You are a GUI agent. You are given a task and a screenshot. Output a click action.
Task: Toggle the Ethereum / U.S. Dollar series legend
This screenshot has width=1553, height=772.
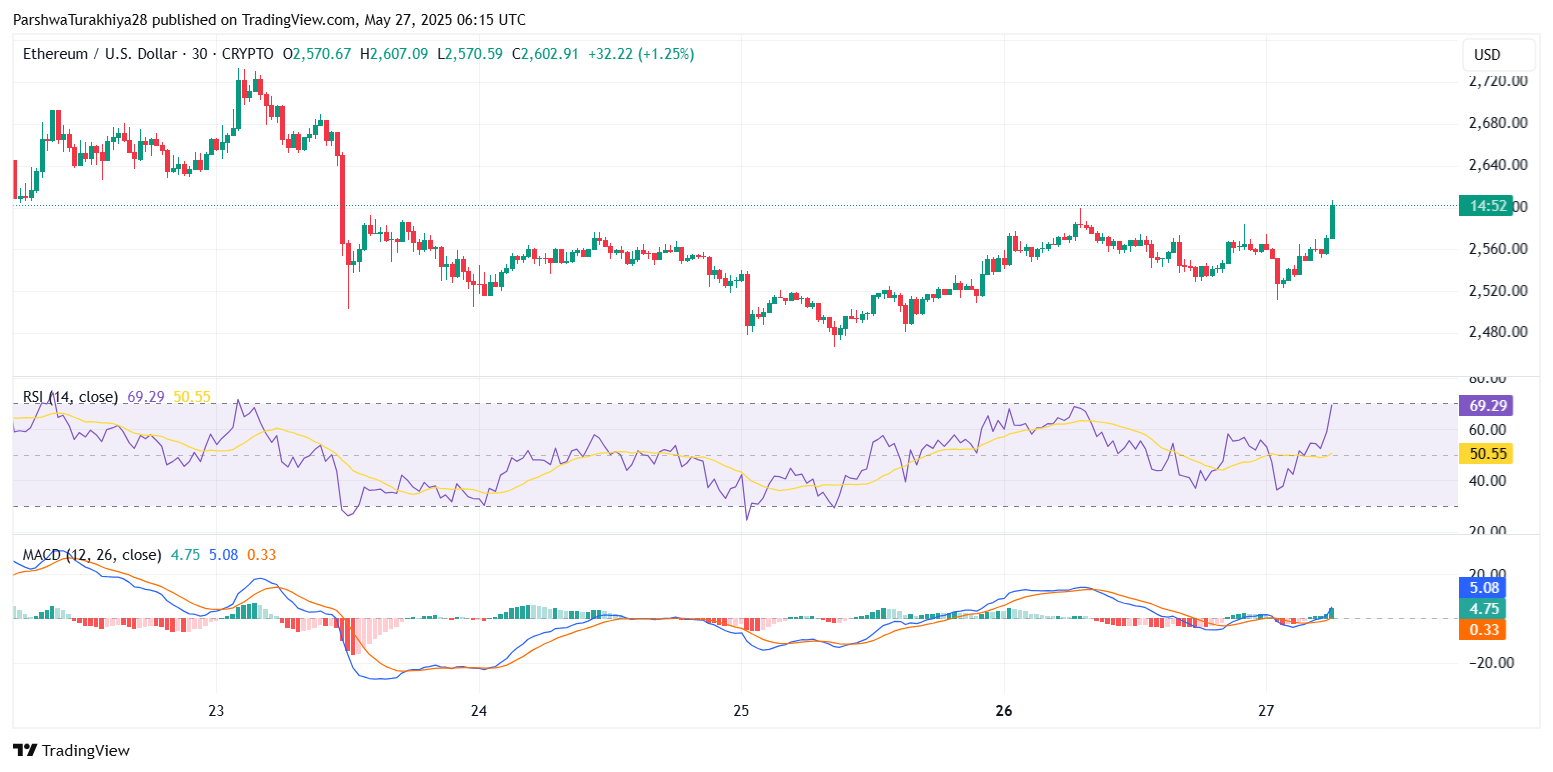click(100, 53)
